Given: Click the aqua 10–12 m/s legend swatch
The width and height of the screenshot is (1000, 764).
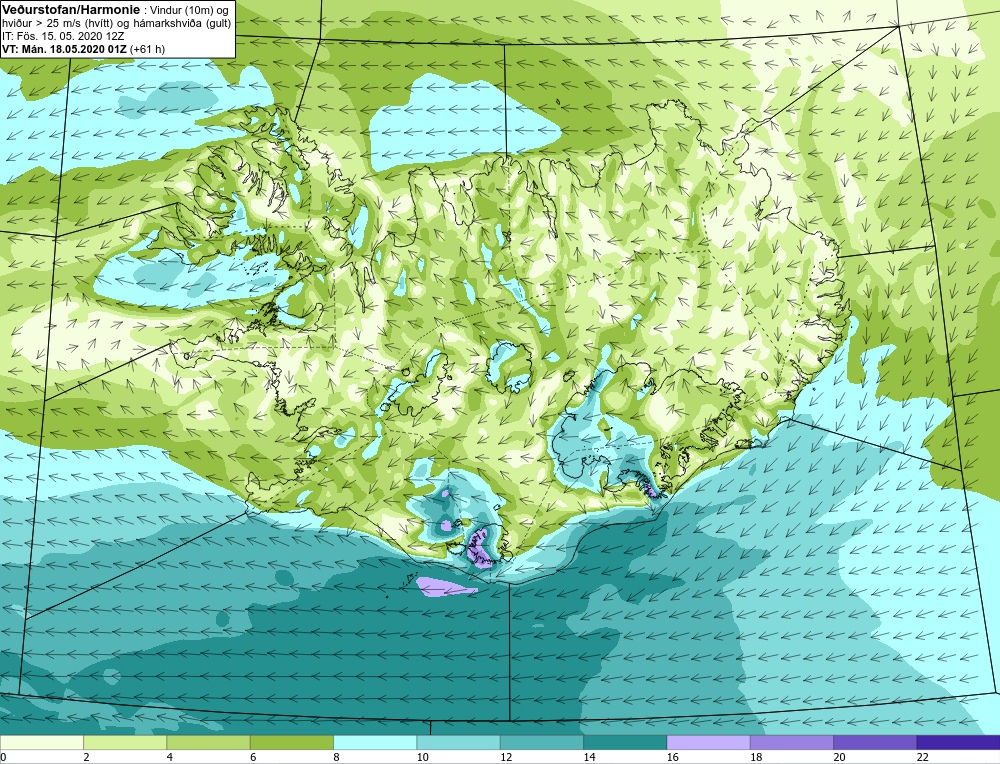Looking at the screenshot, I should coord(458,742).
